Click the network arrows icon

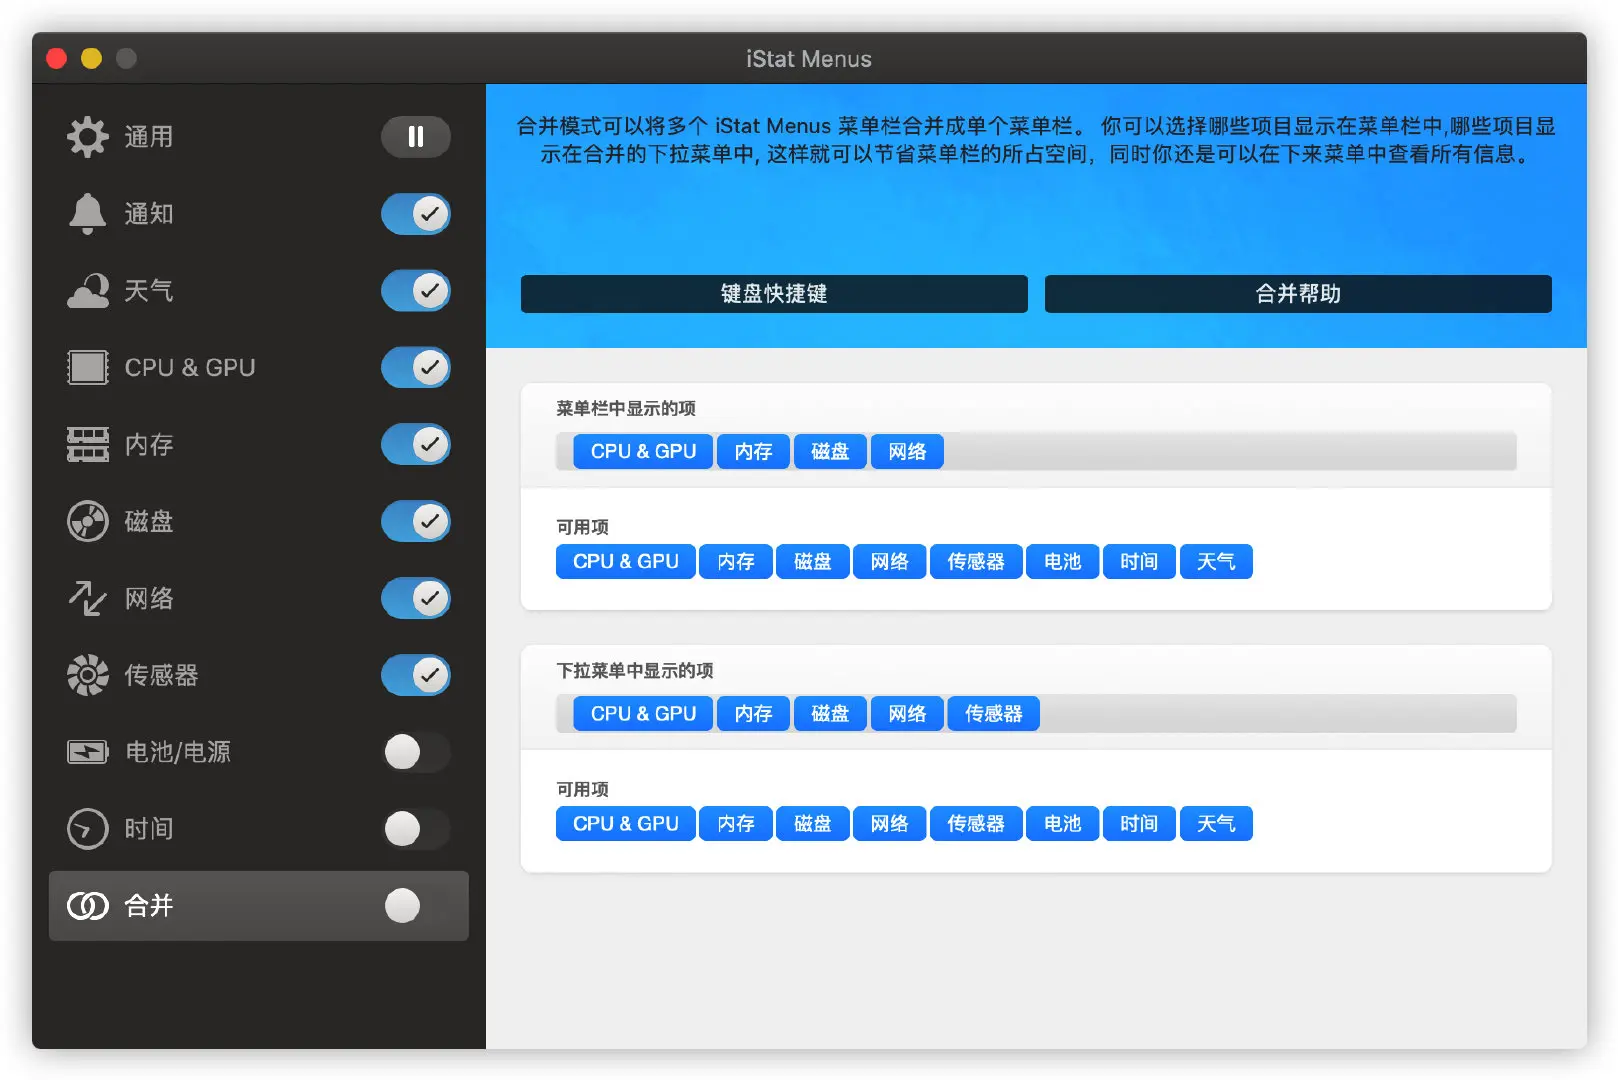[x=88, y=598]
